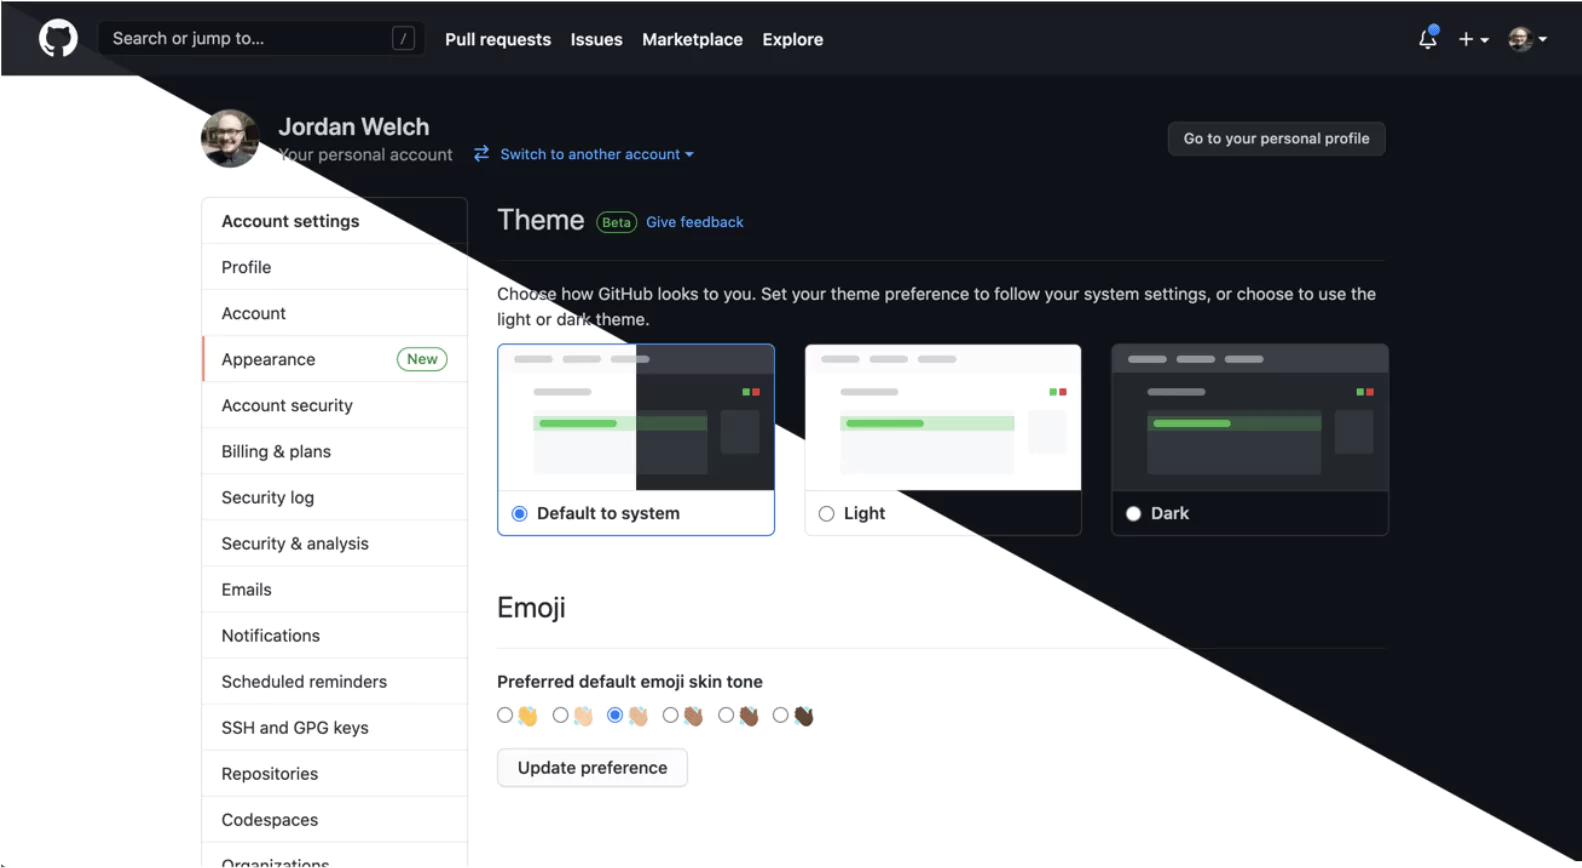Screen dimensions: 1582x868
Task: Choose the sixth dark skin tone radio
Action: point(781,715)
